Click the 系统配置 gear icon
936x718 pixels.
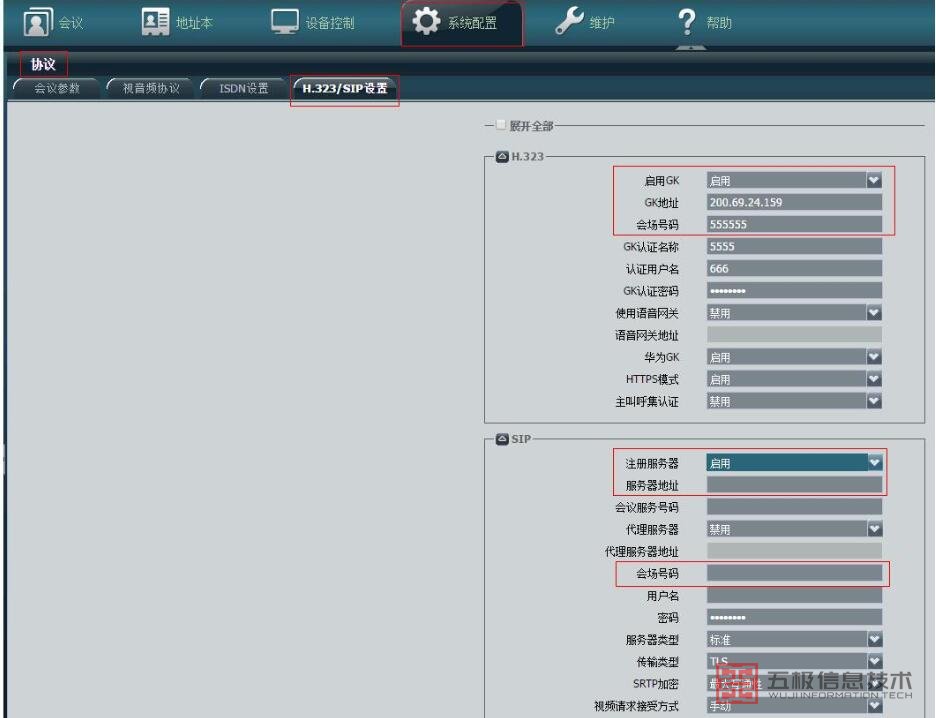click(427, 22)
